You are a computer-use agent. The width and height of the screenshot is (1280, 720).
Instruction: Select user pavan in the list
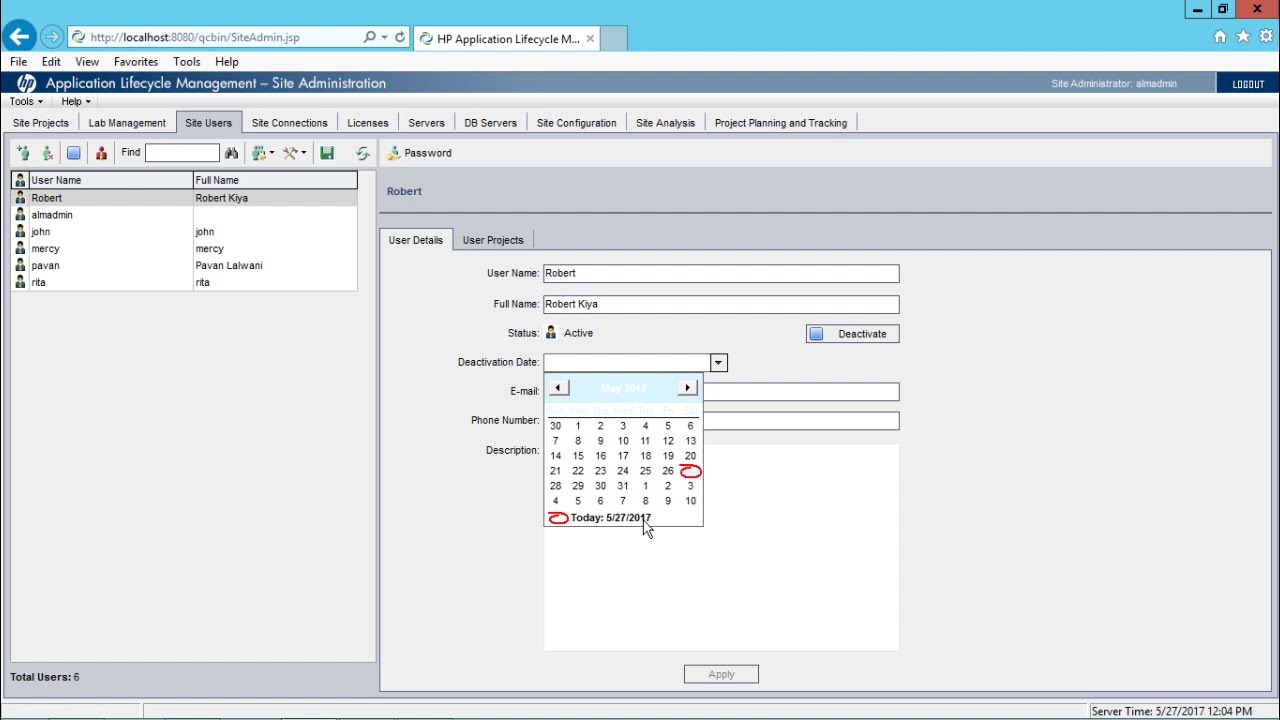tap(184, 266)
